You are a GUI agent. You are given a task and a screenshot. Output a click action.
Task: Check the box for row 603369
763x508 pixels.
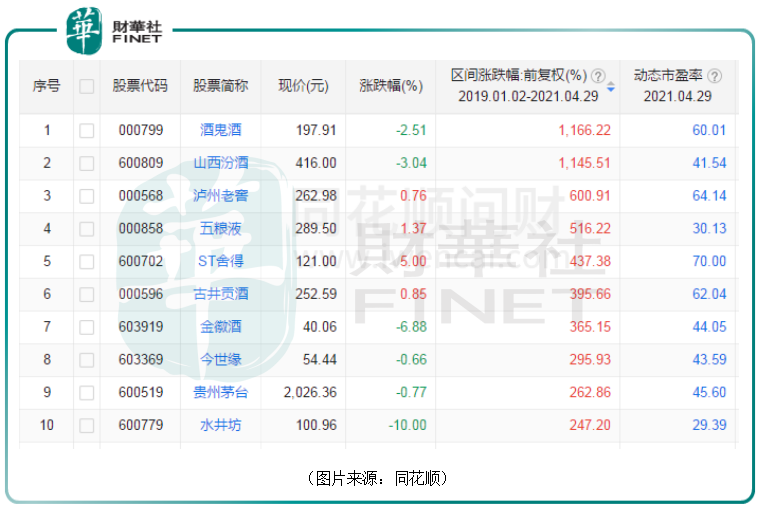pyautogui.click(x=87, y=360)
